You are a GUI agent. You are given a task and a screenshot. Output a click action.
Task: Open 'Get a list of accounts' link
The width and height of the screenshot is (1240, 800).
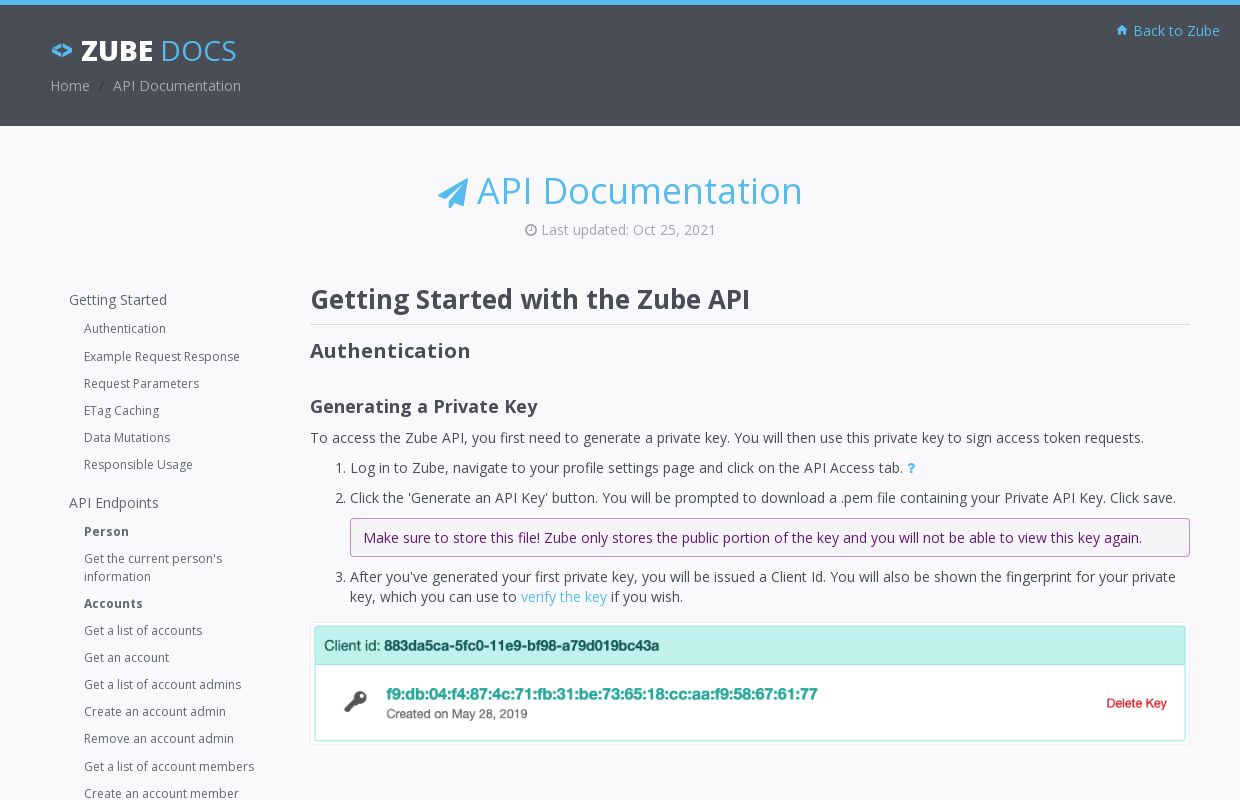143,630
